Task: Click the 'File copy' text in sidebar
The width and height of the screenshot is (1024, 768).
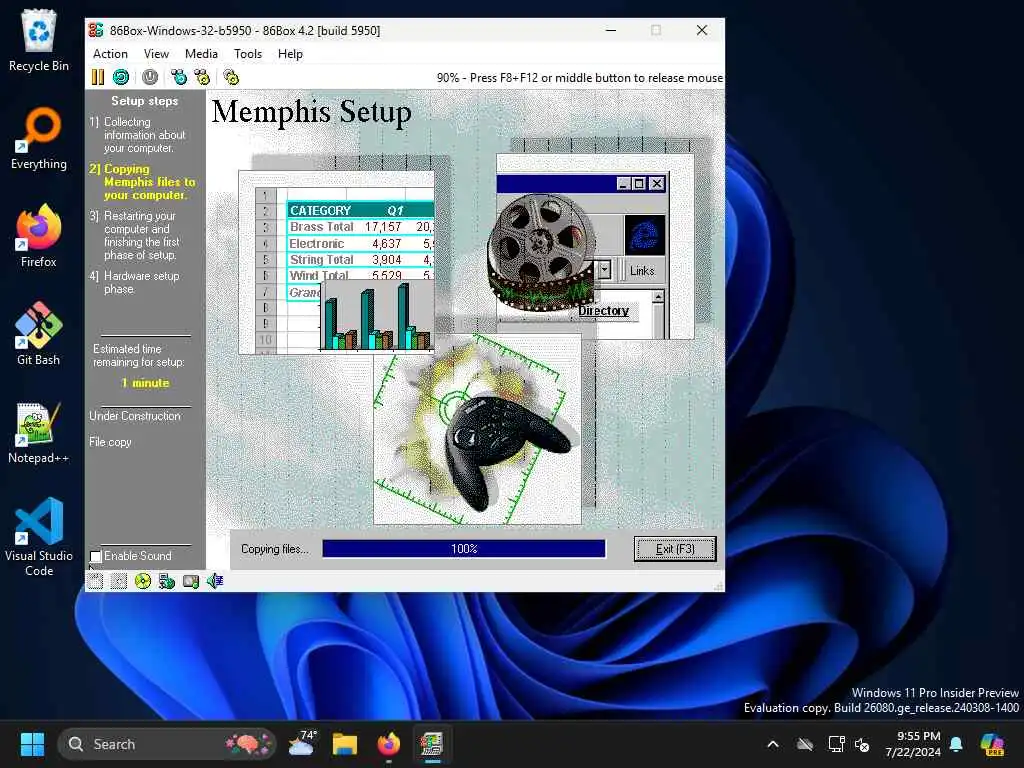Action: point(110,442)
